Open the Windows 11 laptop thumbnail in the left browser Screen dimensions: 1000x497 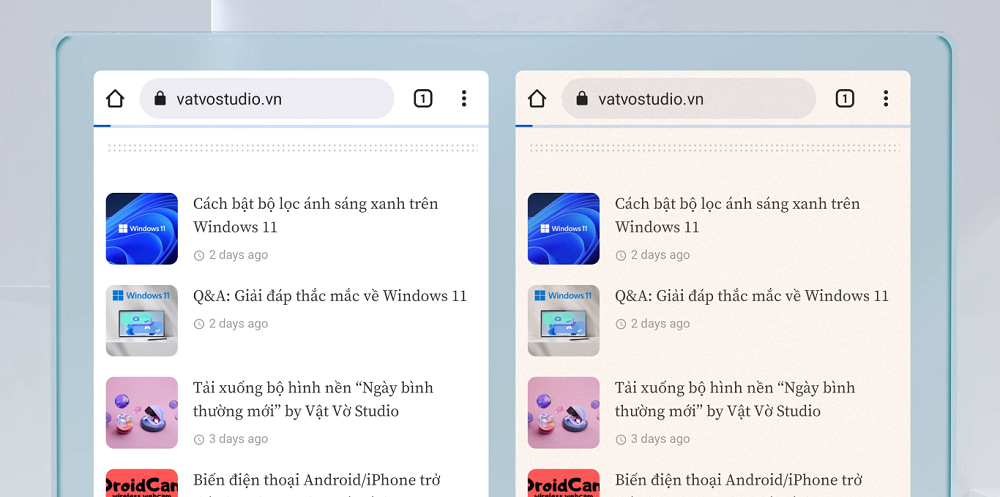pyautogui.click(x=142, y=320)
